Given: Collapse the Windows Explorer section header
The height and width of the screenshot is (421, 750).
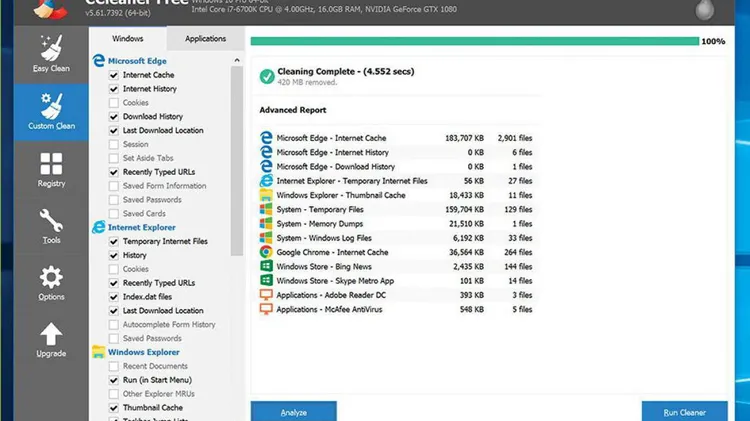Looking at the screenshot, I should click(143, 352).
